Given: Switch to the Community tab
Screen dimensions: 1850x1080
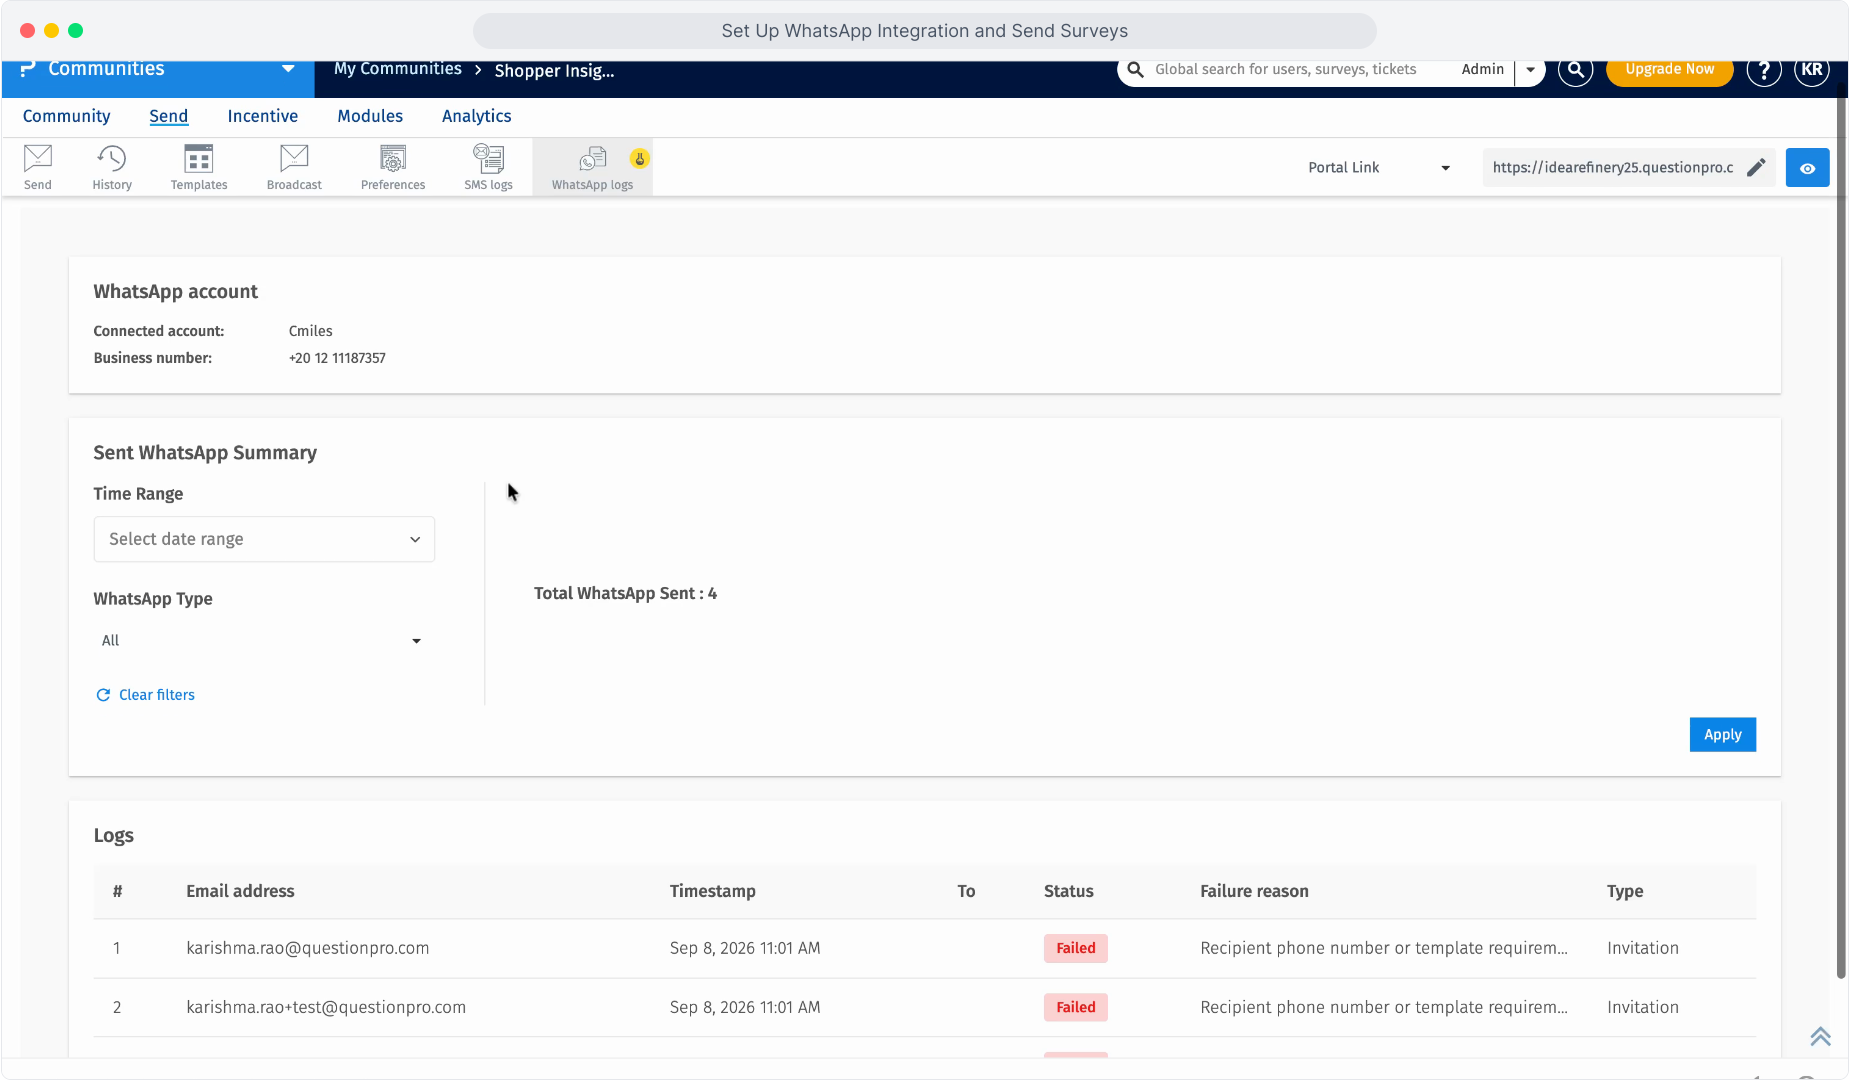Looking at the screenshot, I should point(66,116).
